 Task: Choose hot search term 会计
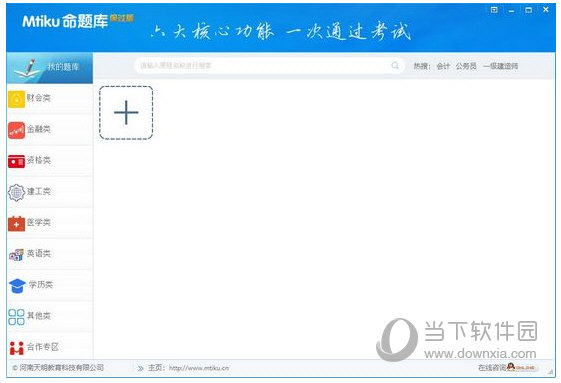click(443, 66)
